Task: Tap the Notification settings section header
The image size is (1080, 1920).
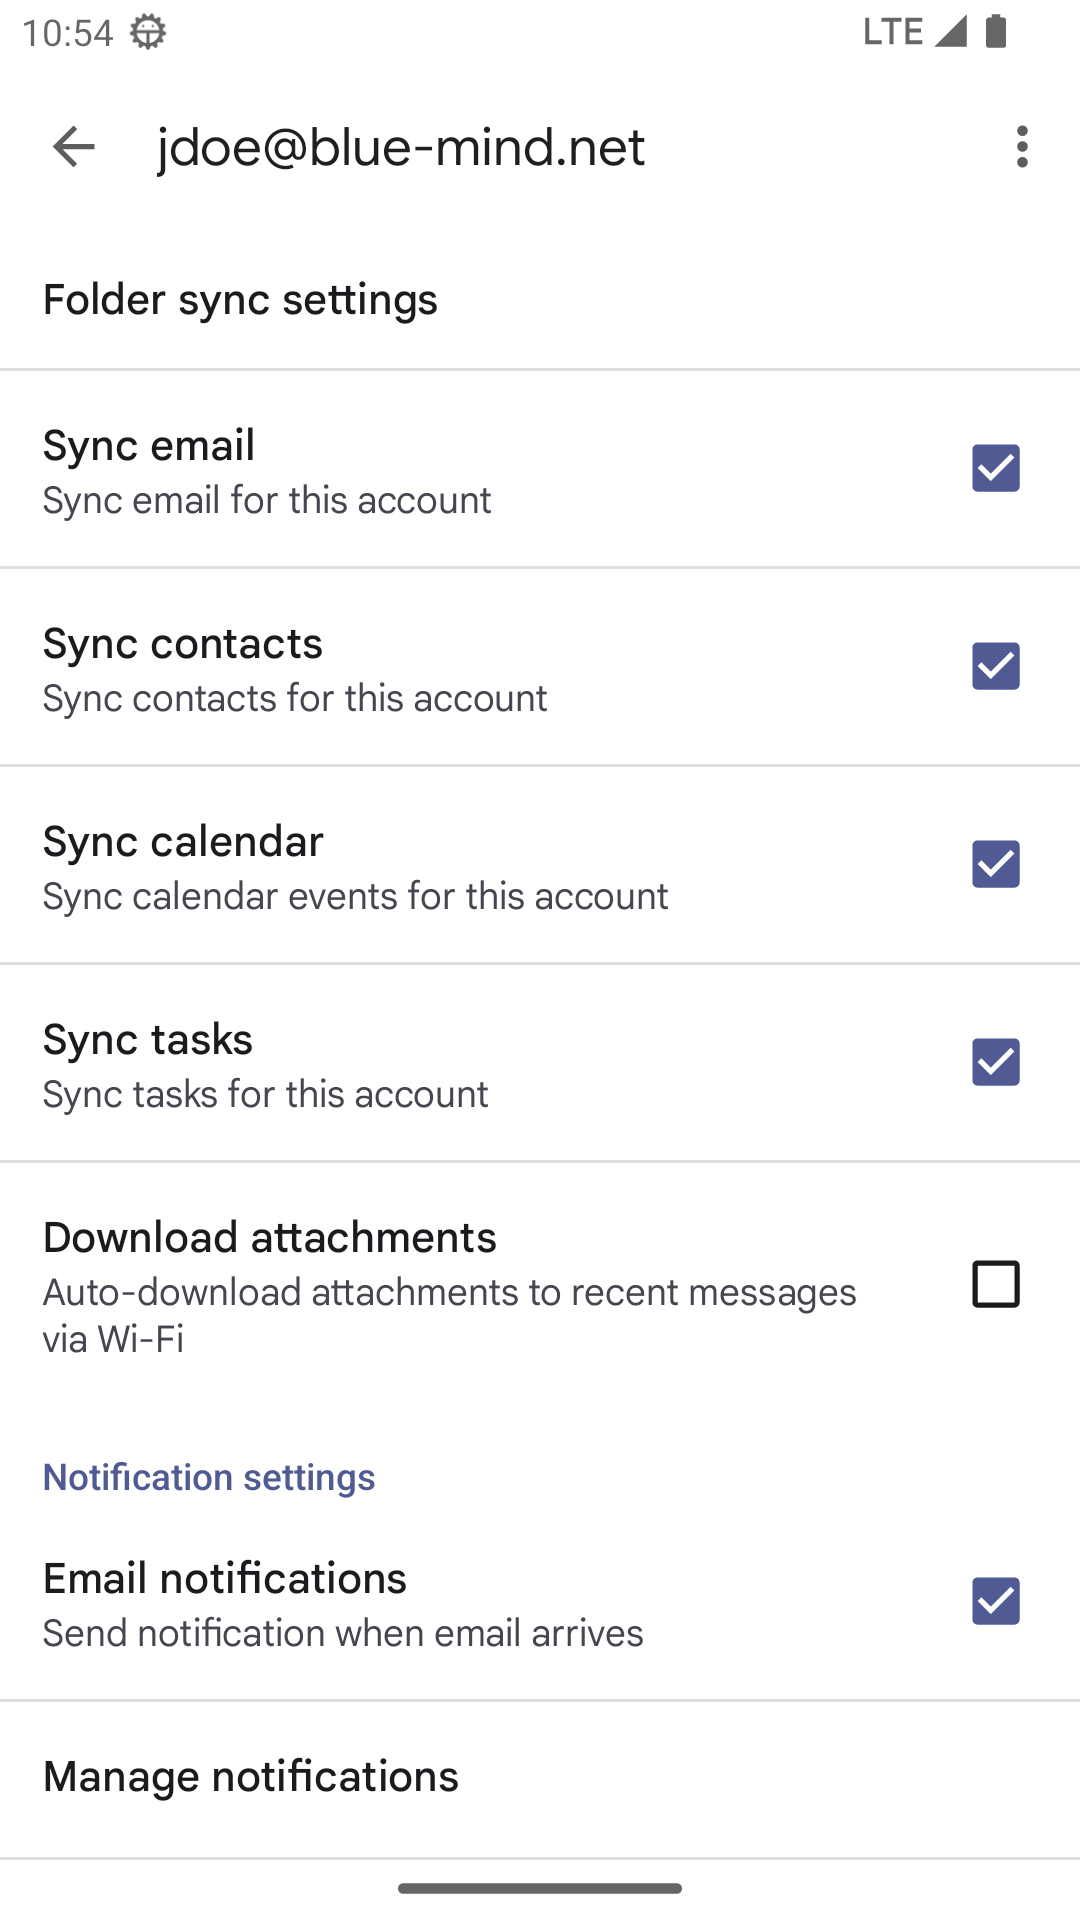Action: pos(209,1477)
